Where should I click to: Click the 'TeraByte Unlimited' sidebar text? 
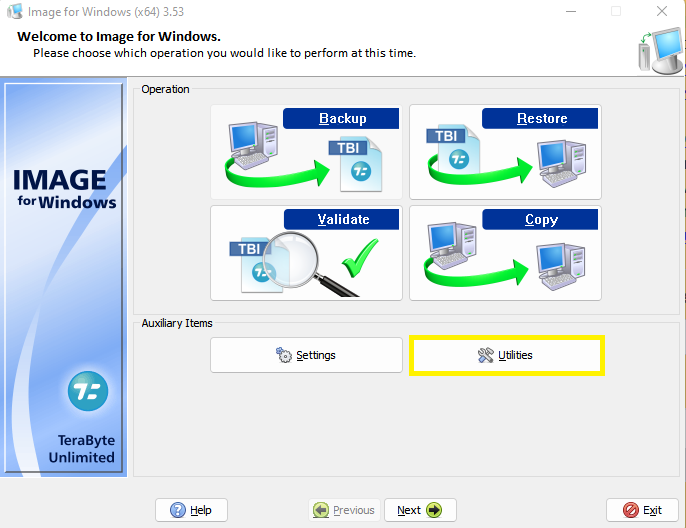coord(82,449)
